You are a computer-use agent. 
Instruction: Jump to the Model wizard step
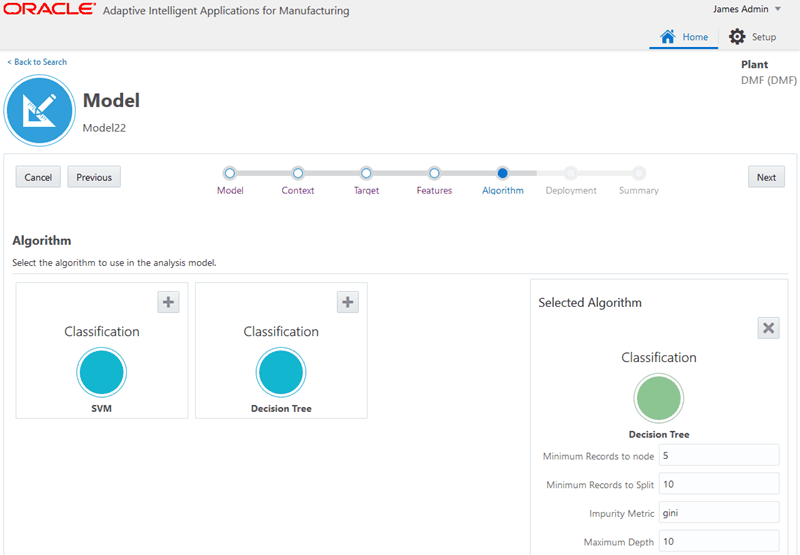230,173
